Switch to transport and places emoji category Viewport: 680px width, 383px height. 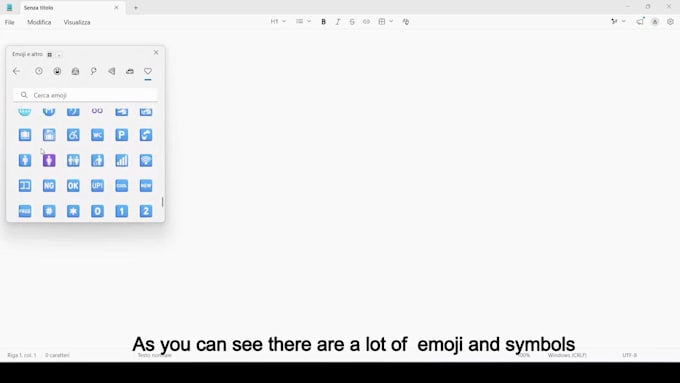click(x=130, y=71)
